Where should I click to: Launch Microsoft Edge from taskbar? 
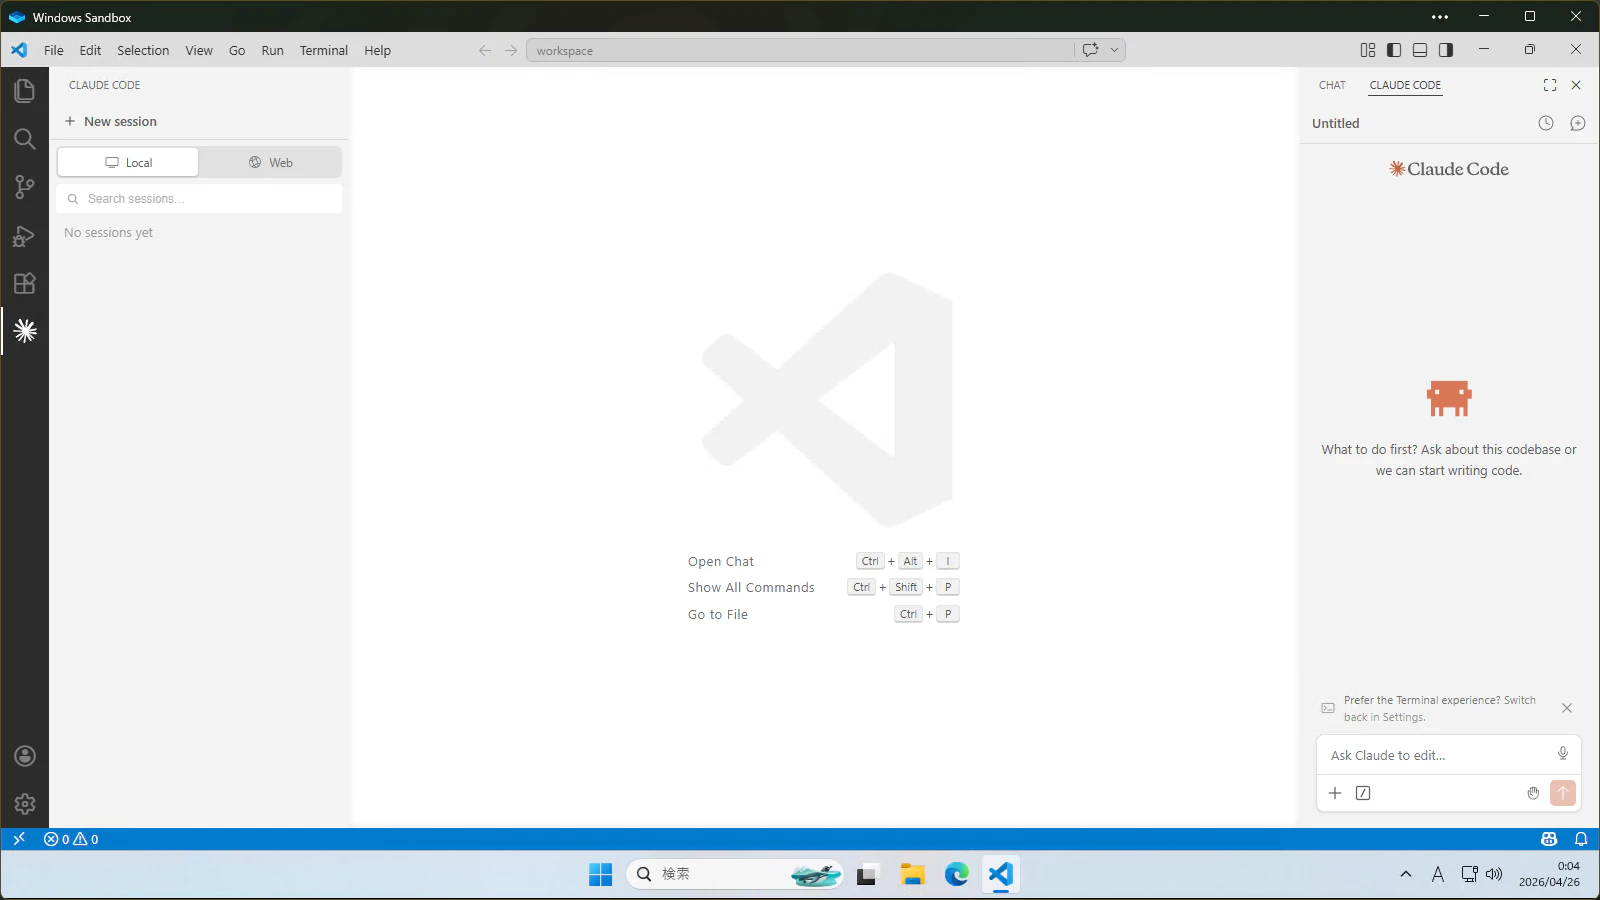coord(957,874)
